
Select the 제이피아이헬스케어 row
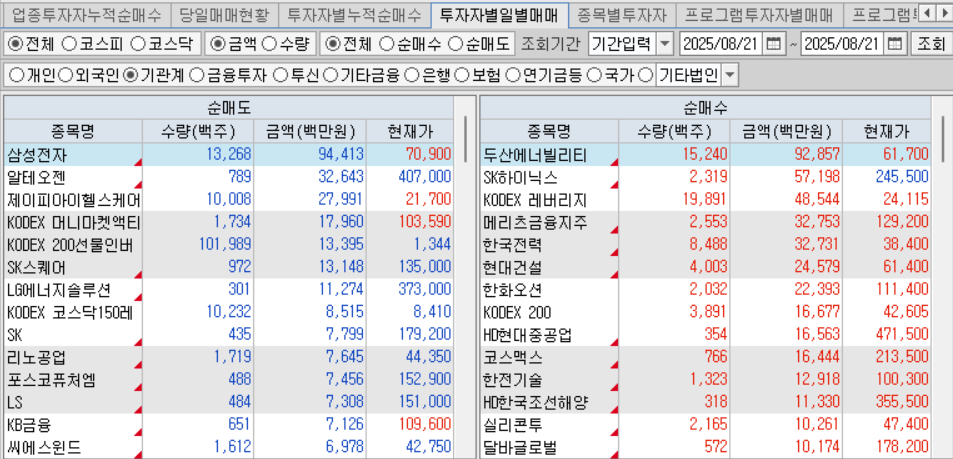click(x=229, y=199)
